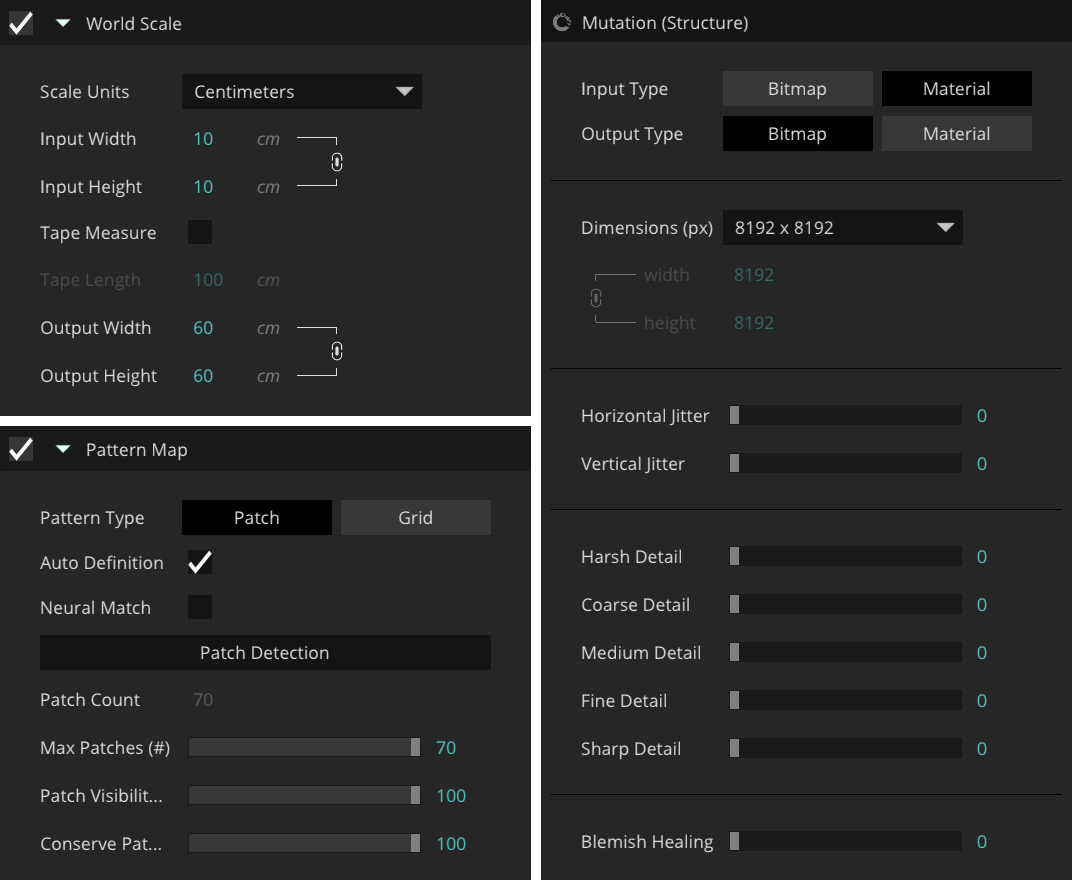
Task: Click the Input Height value field
Action: pyautogui.click(x=203, y=187)
